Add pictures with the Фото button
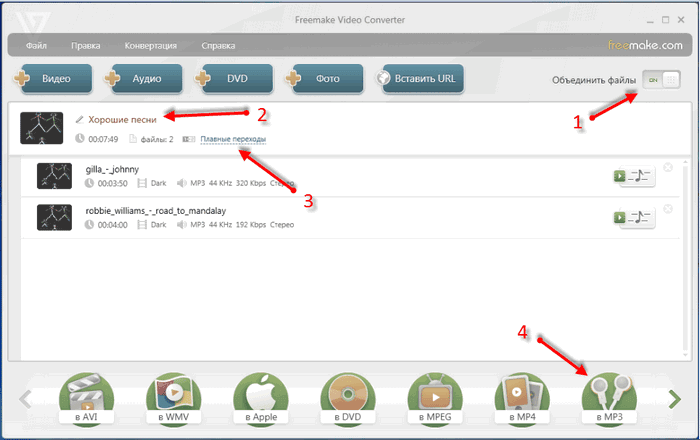Viewport: 700px width, 440px height. (325, 79)
